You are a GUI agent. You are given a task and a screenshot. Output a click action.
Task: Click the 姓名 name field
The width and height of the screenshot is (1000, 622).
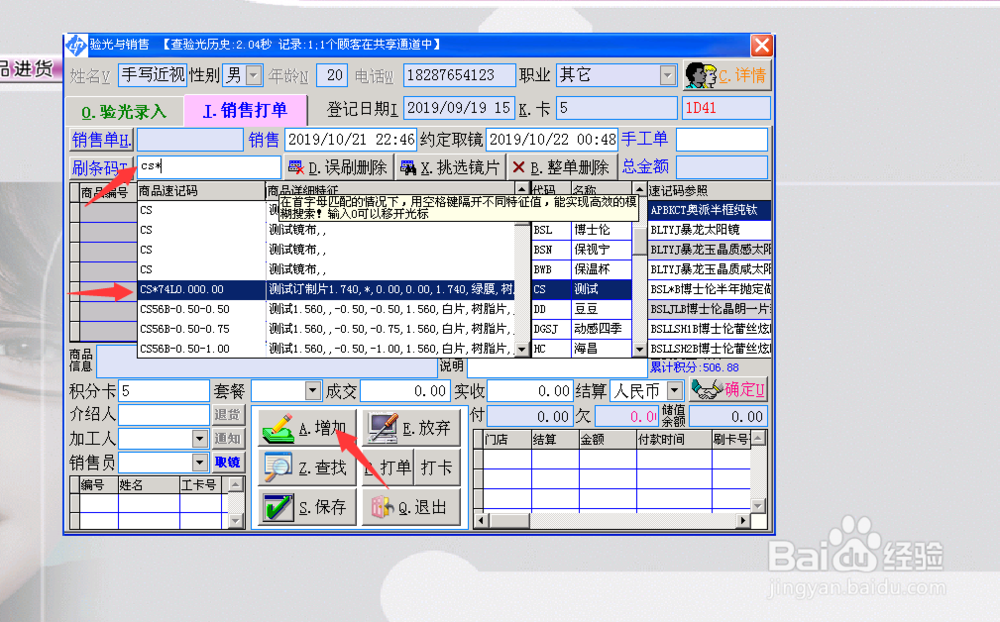(x=152, y=75)
